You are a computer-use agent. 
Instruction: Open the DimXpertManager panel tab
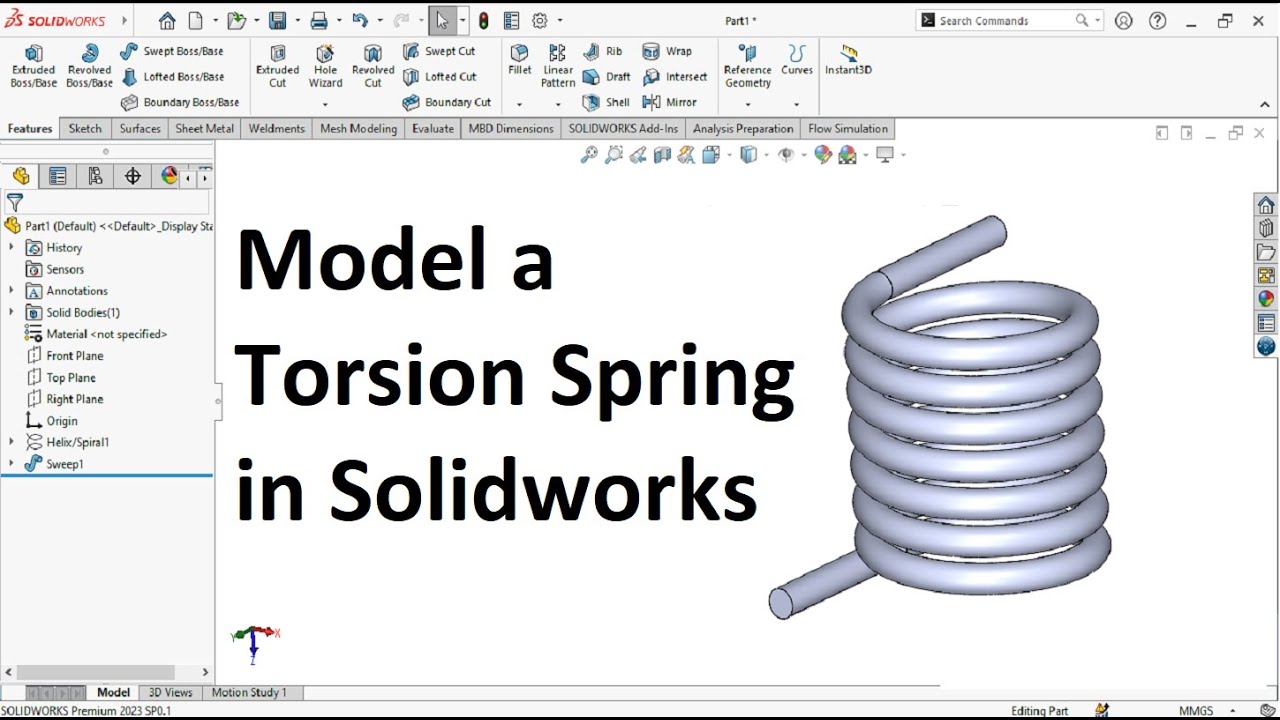pos(132,176)
